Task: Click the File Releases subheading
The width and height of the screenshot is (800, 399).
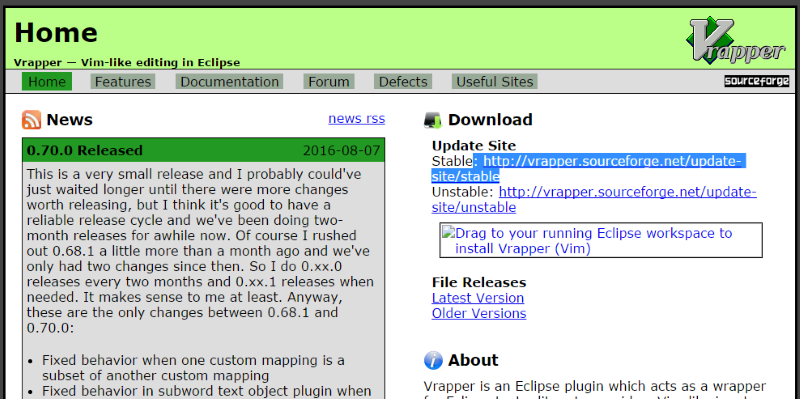Action: (x=479, y=282)
